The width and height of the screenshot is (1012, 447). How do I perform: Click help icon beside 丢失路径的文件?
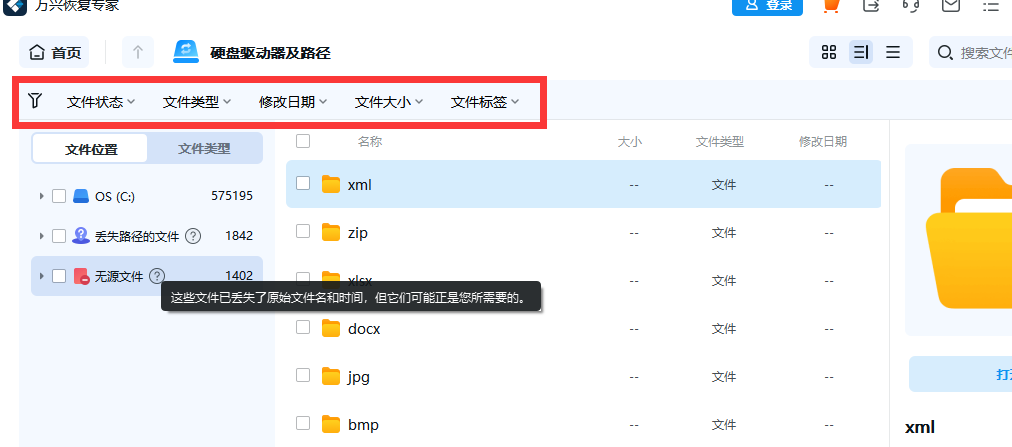click(x=192, y=236)
